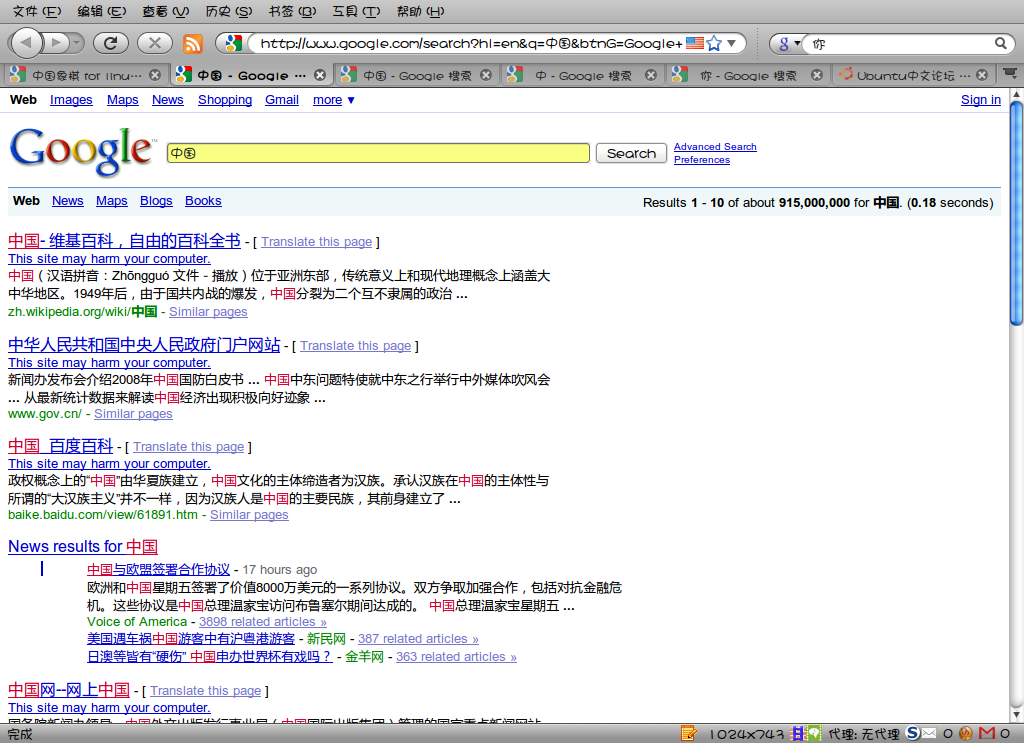Go forward with the Forward arrow button

56,43
